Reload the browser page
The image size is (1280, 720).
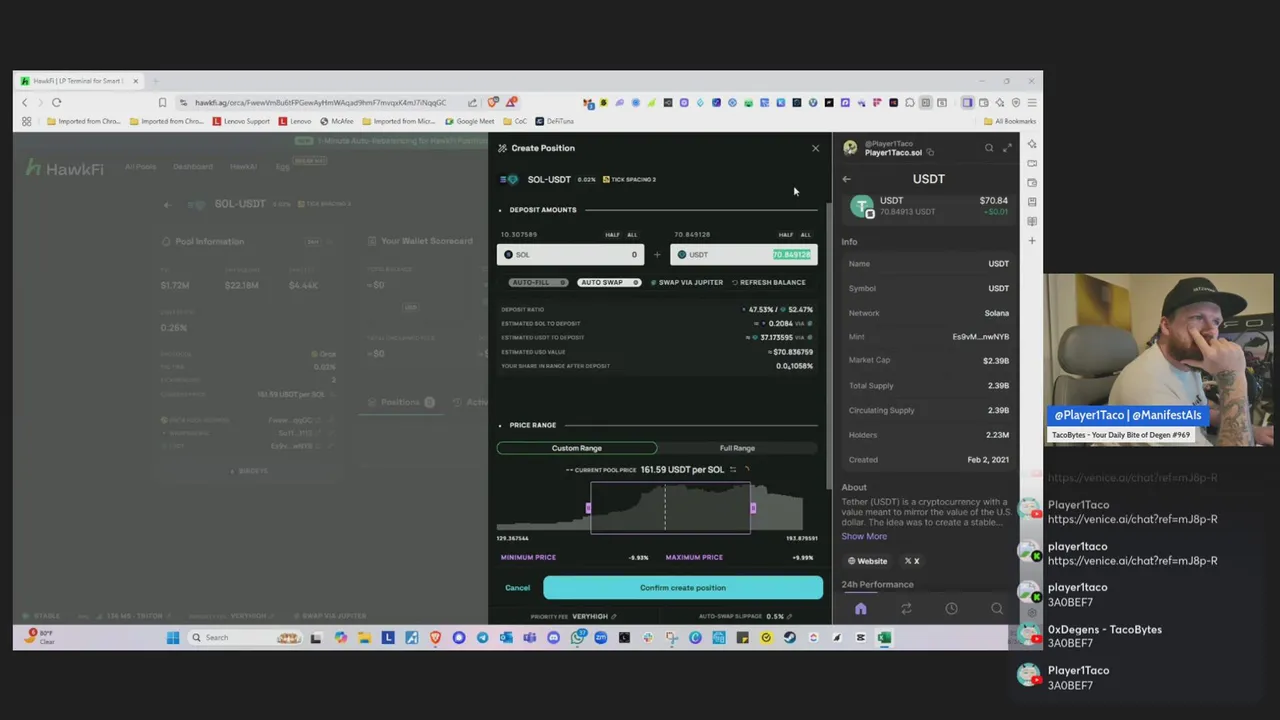(56, 102)
